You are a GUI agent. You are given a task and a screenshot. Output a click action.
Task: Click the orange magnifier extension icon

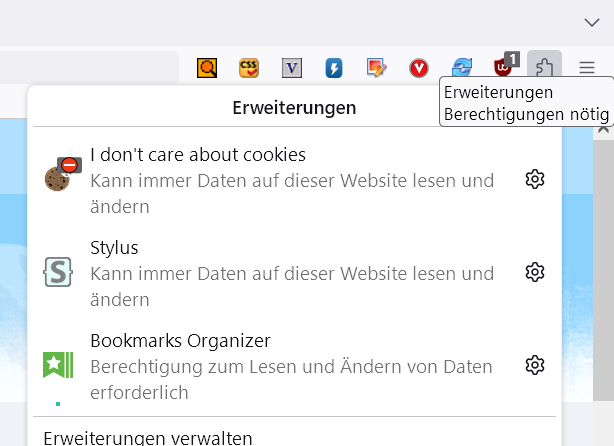[207, 68]
